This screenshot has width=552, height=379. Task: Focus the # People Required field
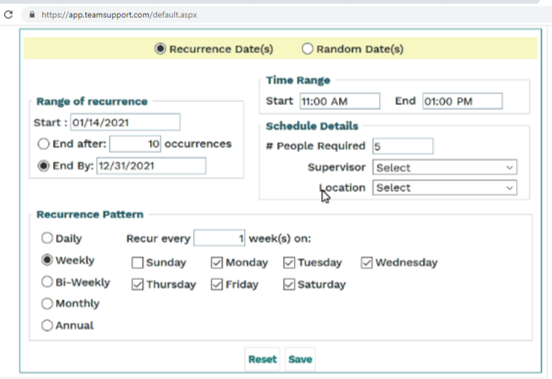(403, 146)
